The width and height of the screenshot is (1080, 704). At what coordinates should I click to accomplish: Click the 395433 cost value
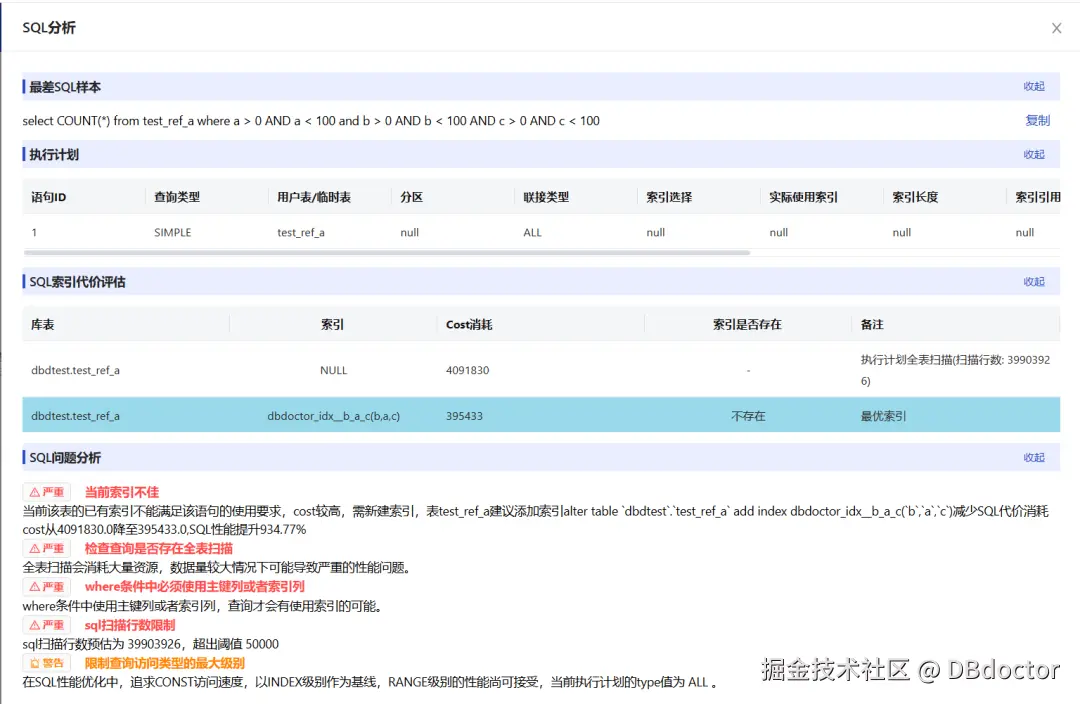[464, 416]
